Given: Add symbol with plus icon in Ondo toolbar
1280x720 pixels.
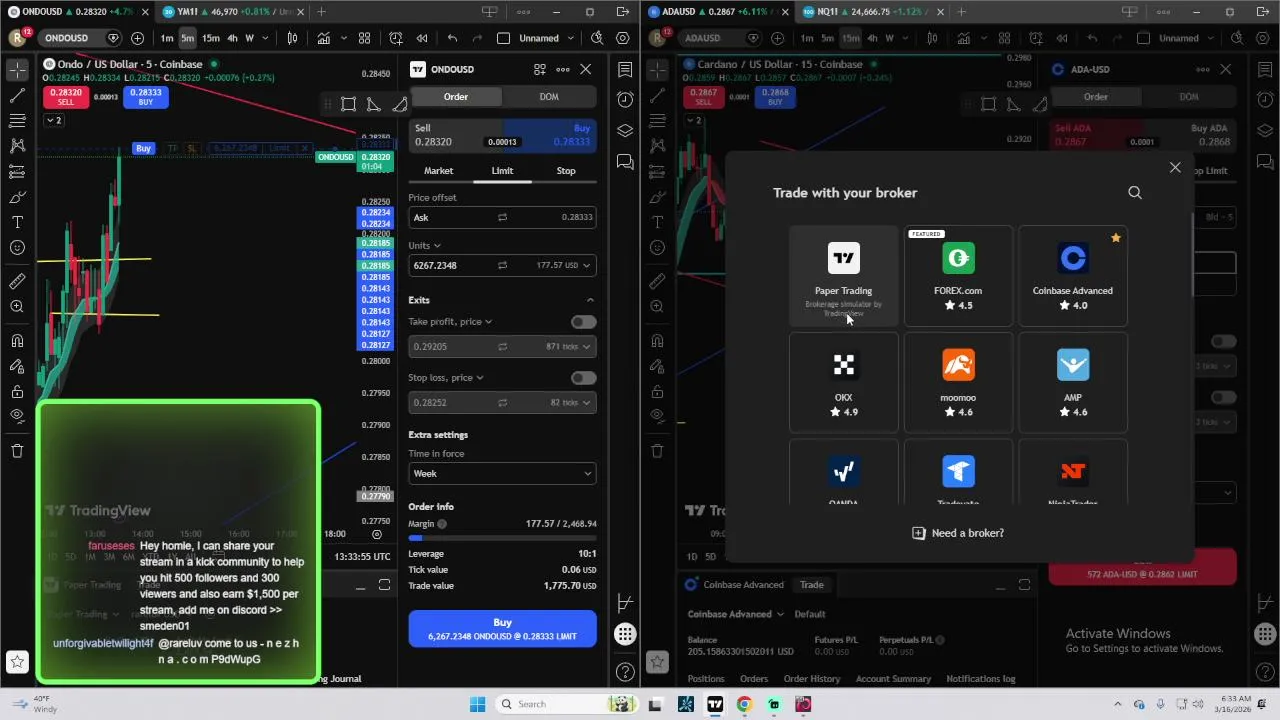Looking at the screenshot, I should (137, 38).
